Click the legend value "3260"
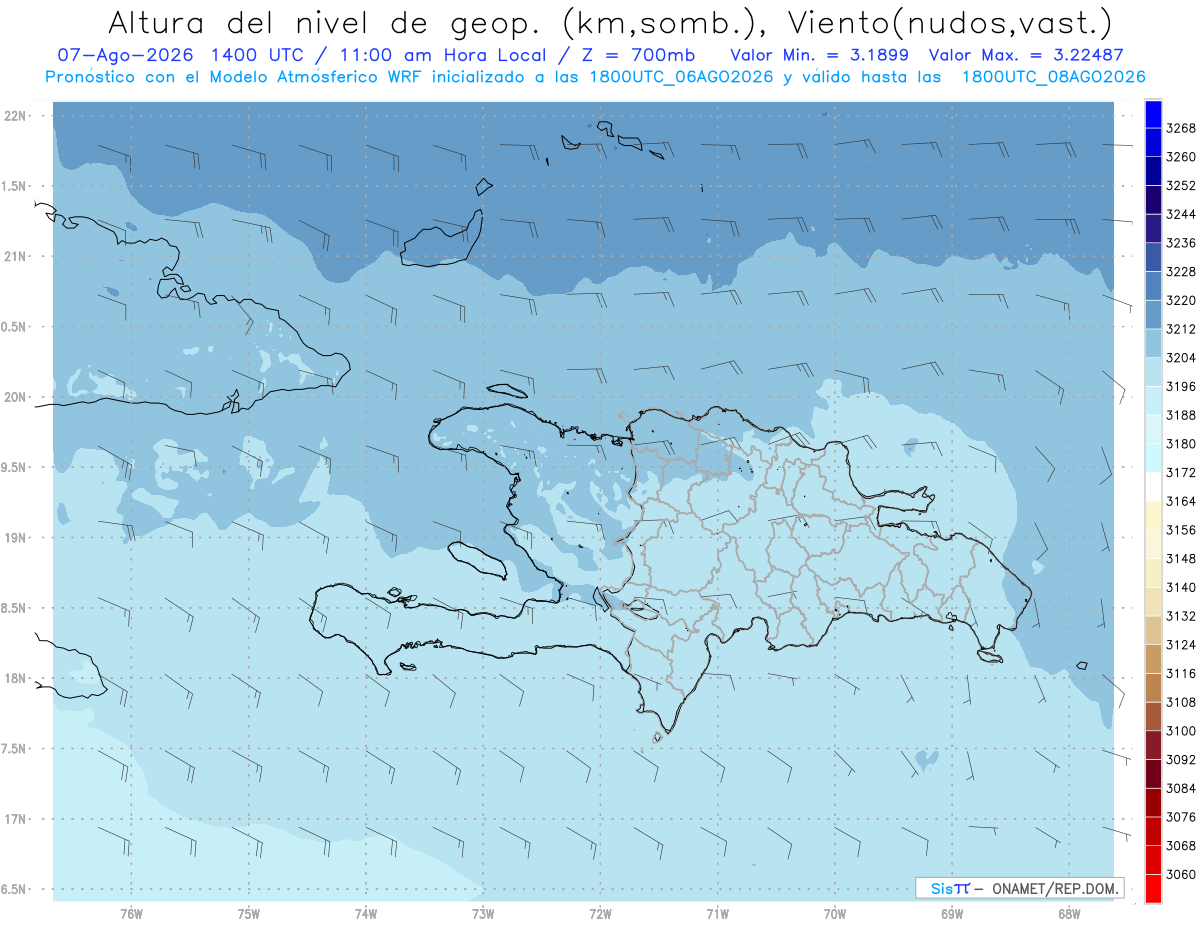This screenshot has width=1200, height=927. 1180,157
